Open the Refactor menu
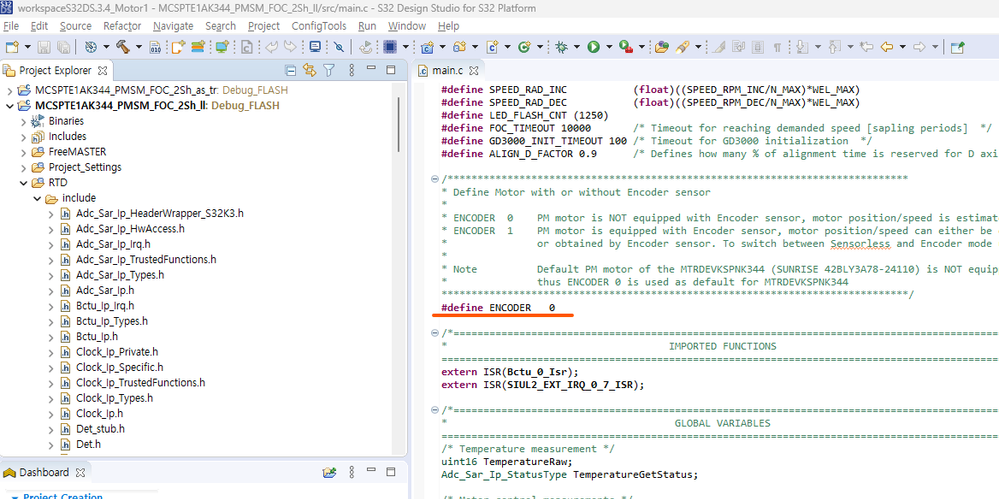 pos(122,26)
